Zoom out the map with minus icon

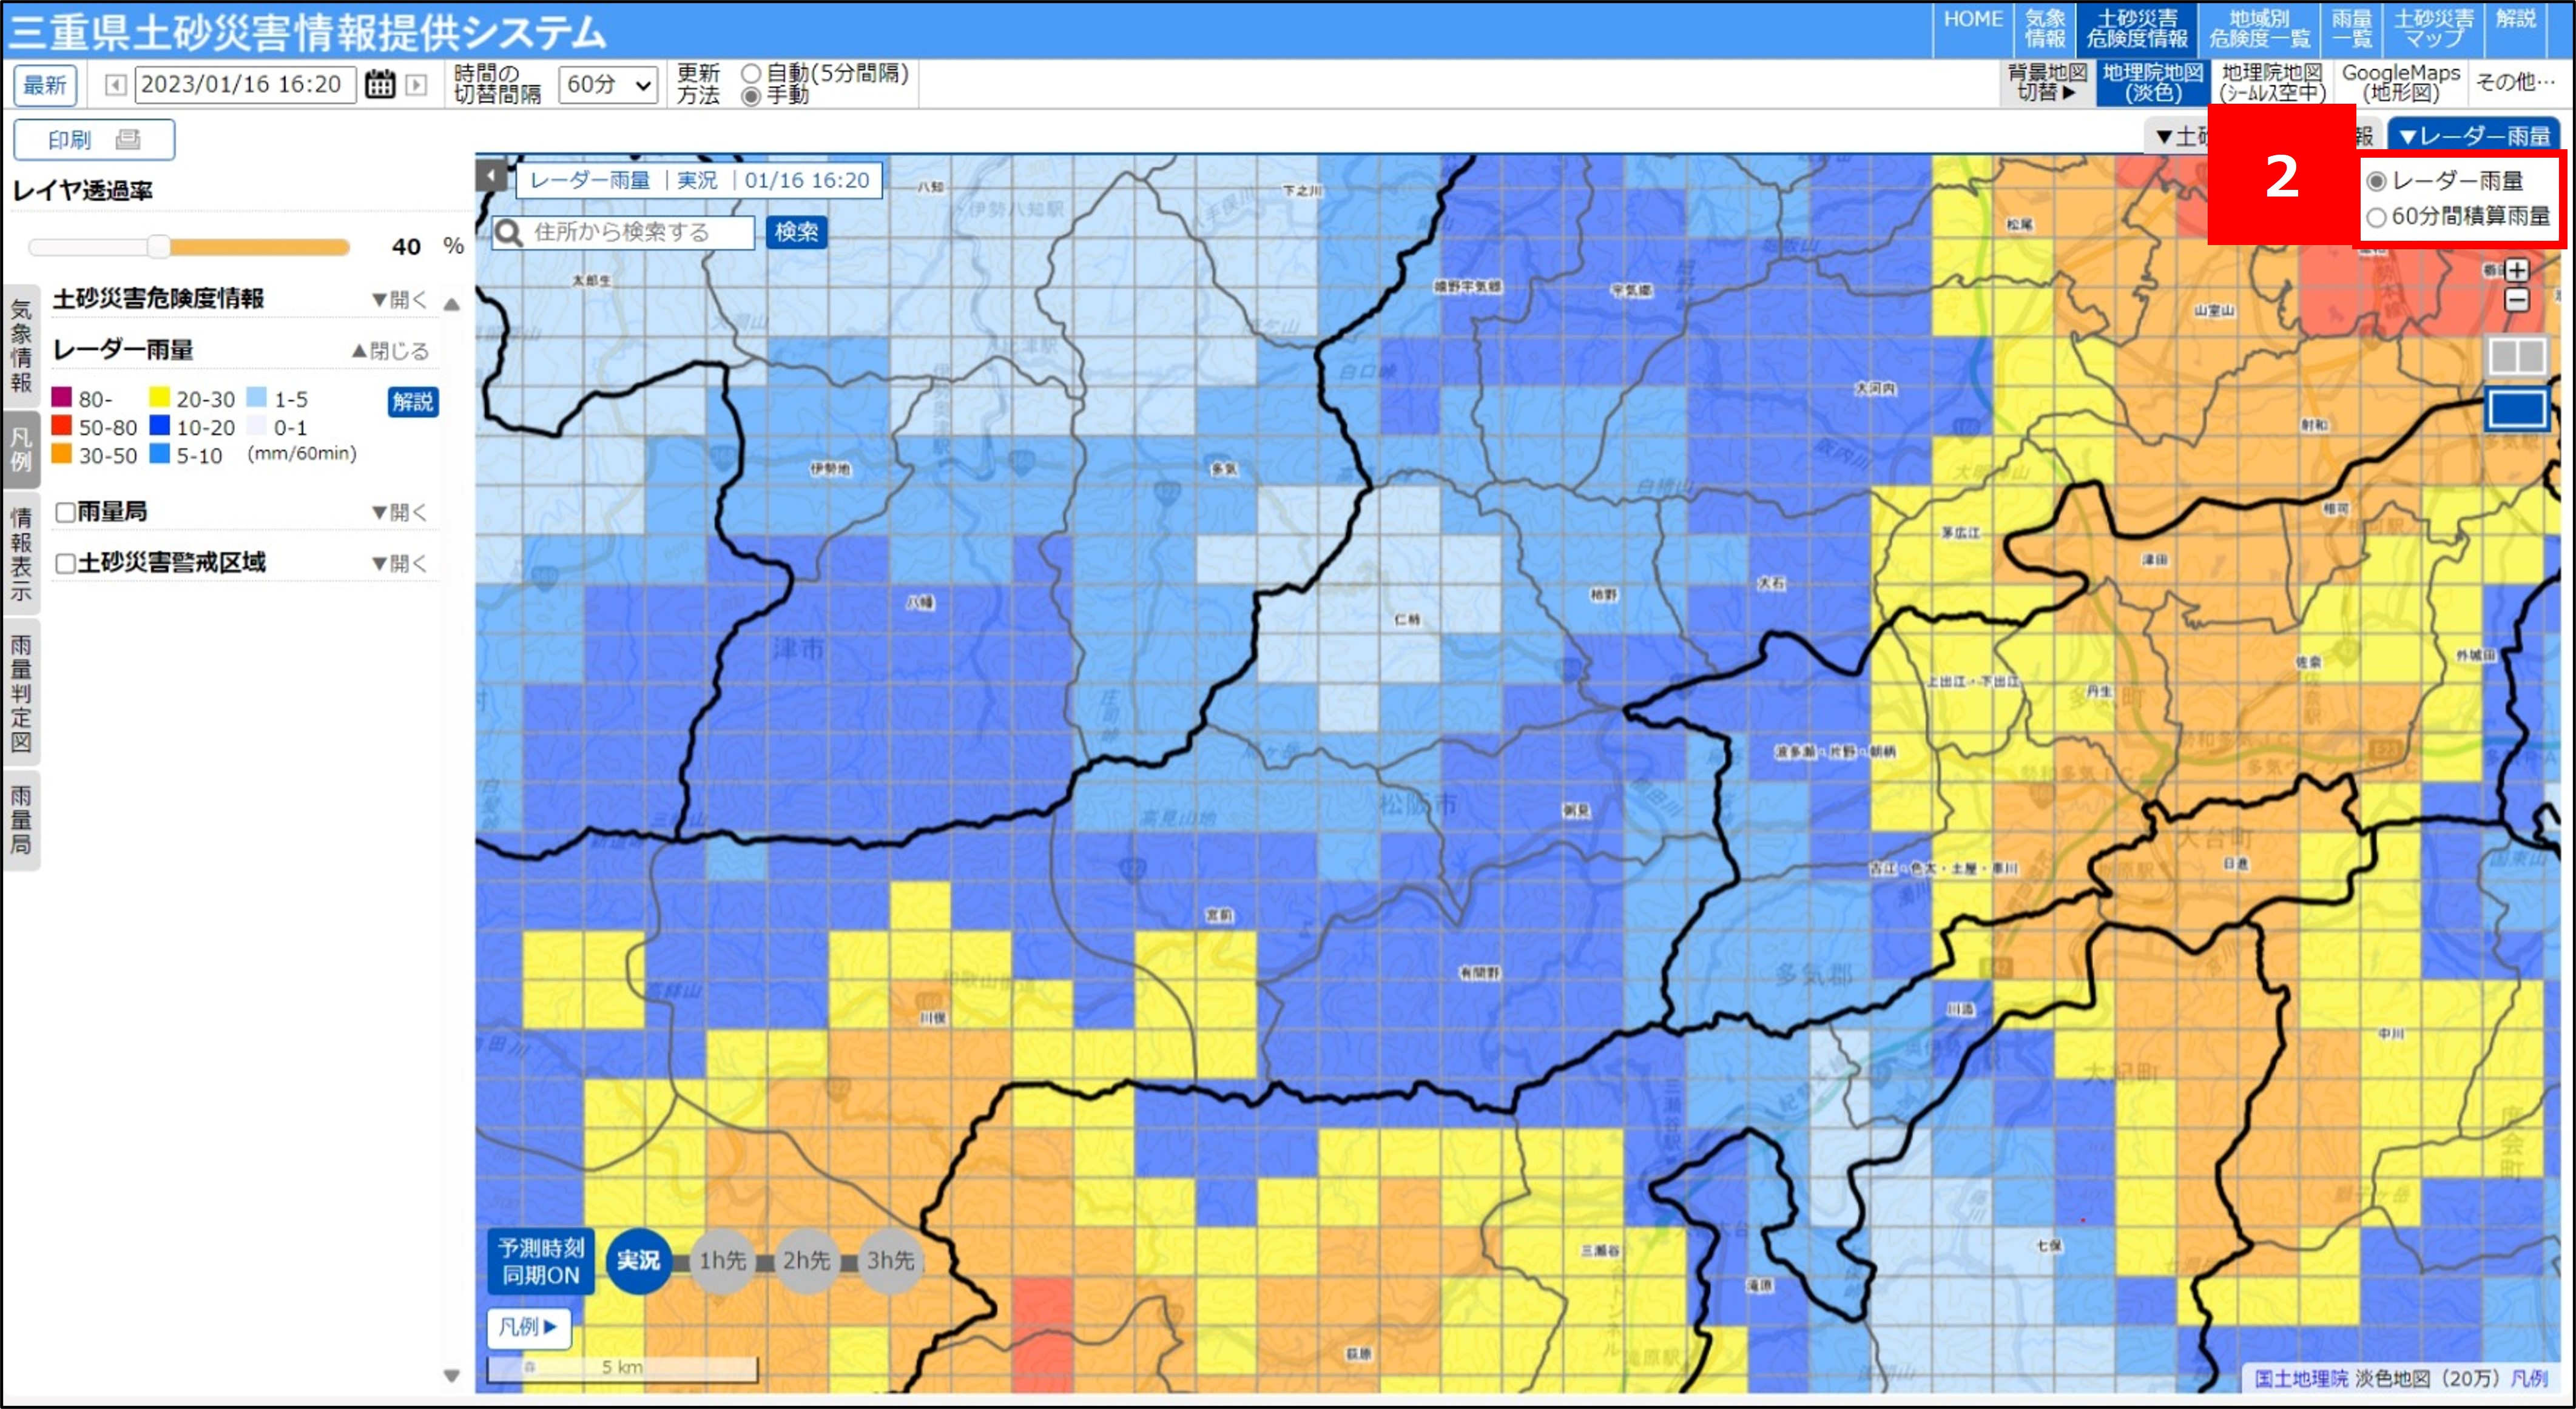pos(2517,300)
